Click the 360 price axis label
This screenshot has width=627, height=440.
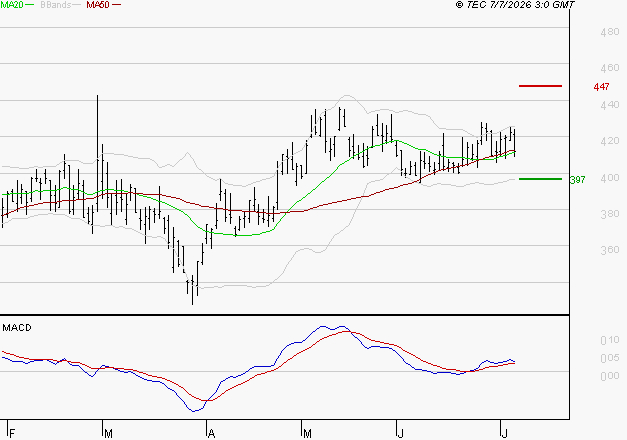(x=610, y=250)
